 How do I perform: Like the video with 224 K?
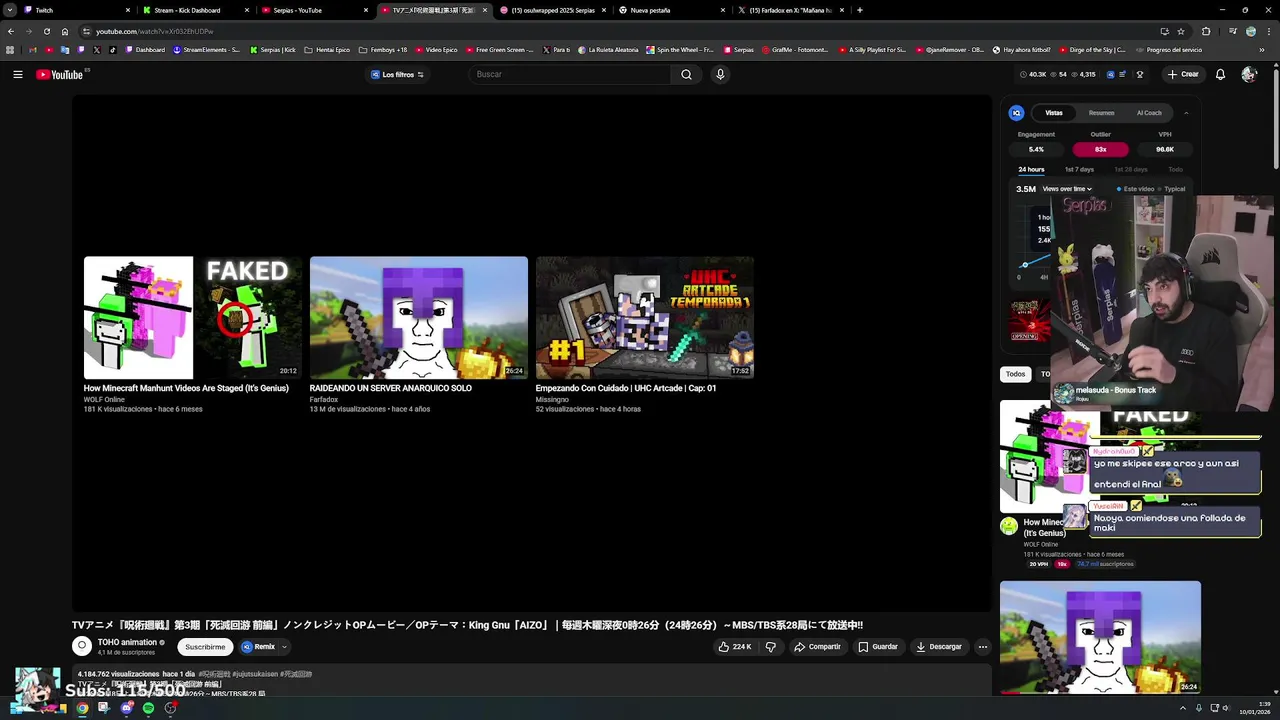click(x=735, y=647)
